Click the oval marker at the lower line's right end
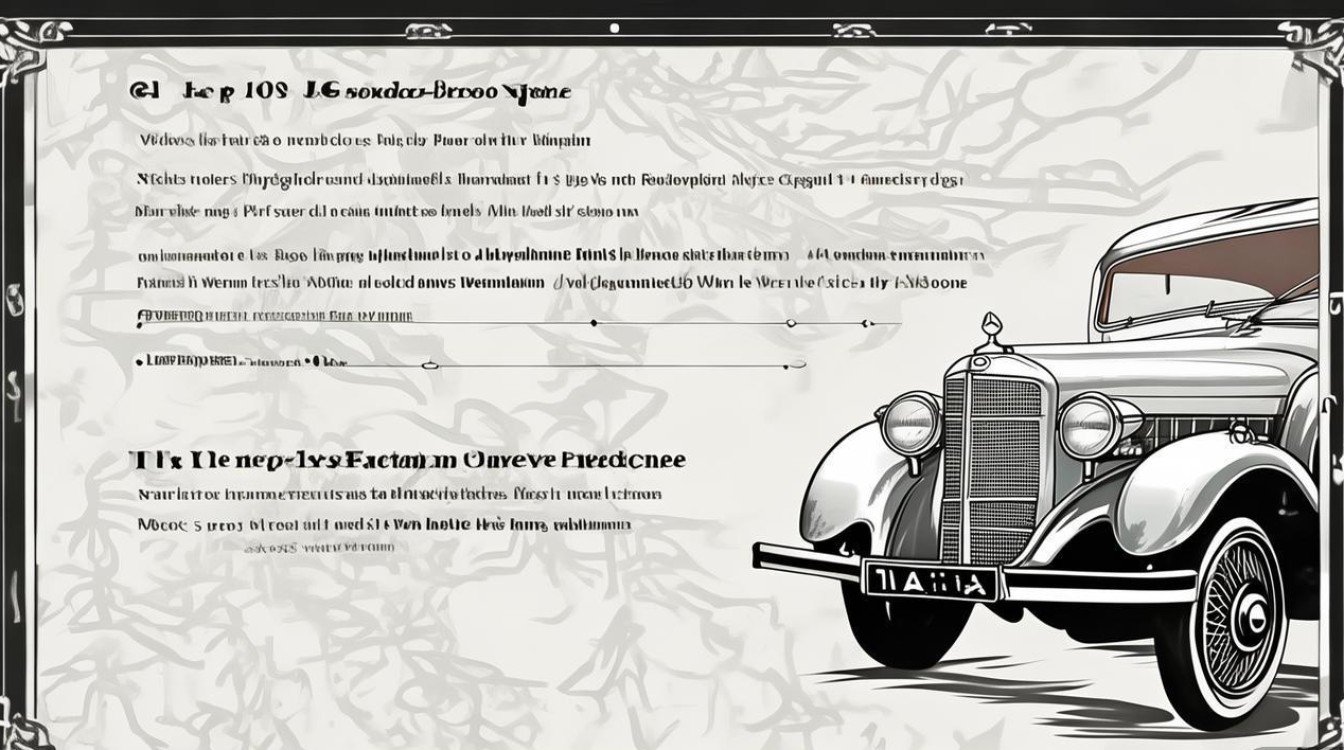This screenshot has height=750, width=1344. point(796,365)
